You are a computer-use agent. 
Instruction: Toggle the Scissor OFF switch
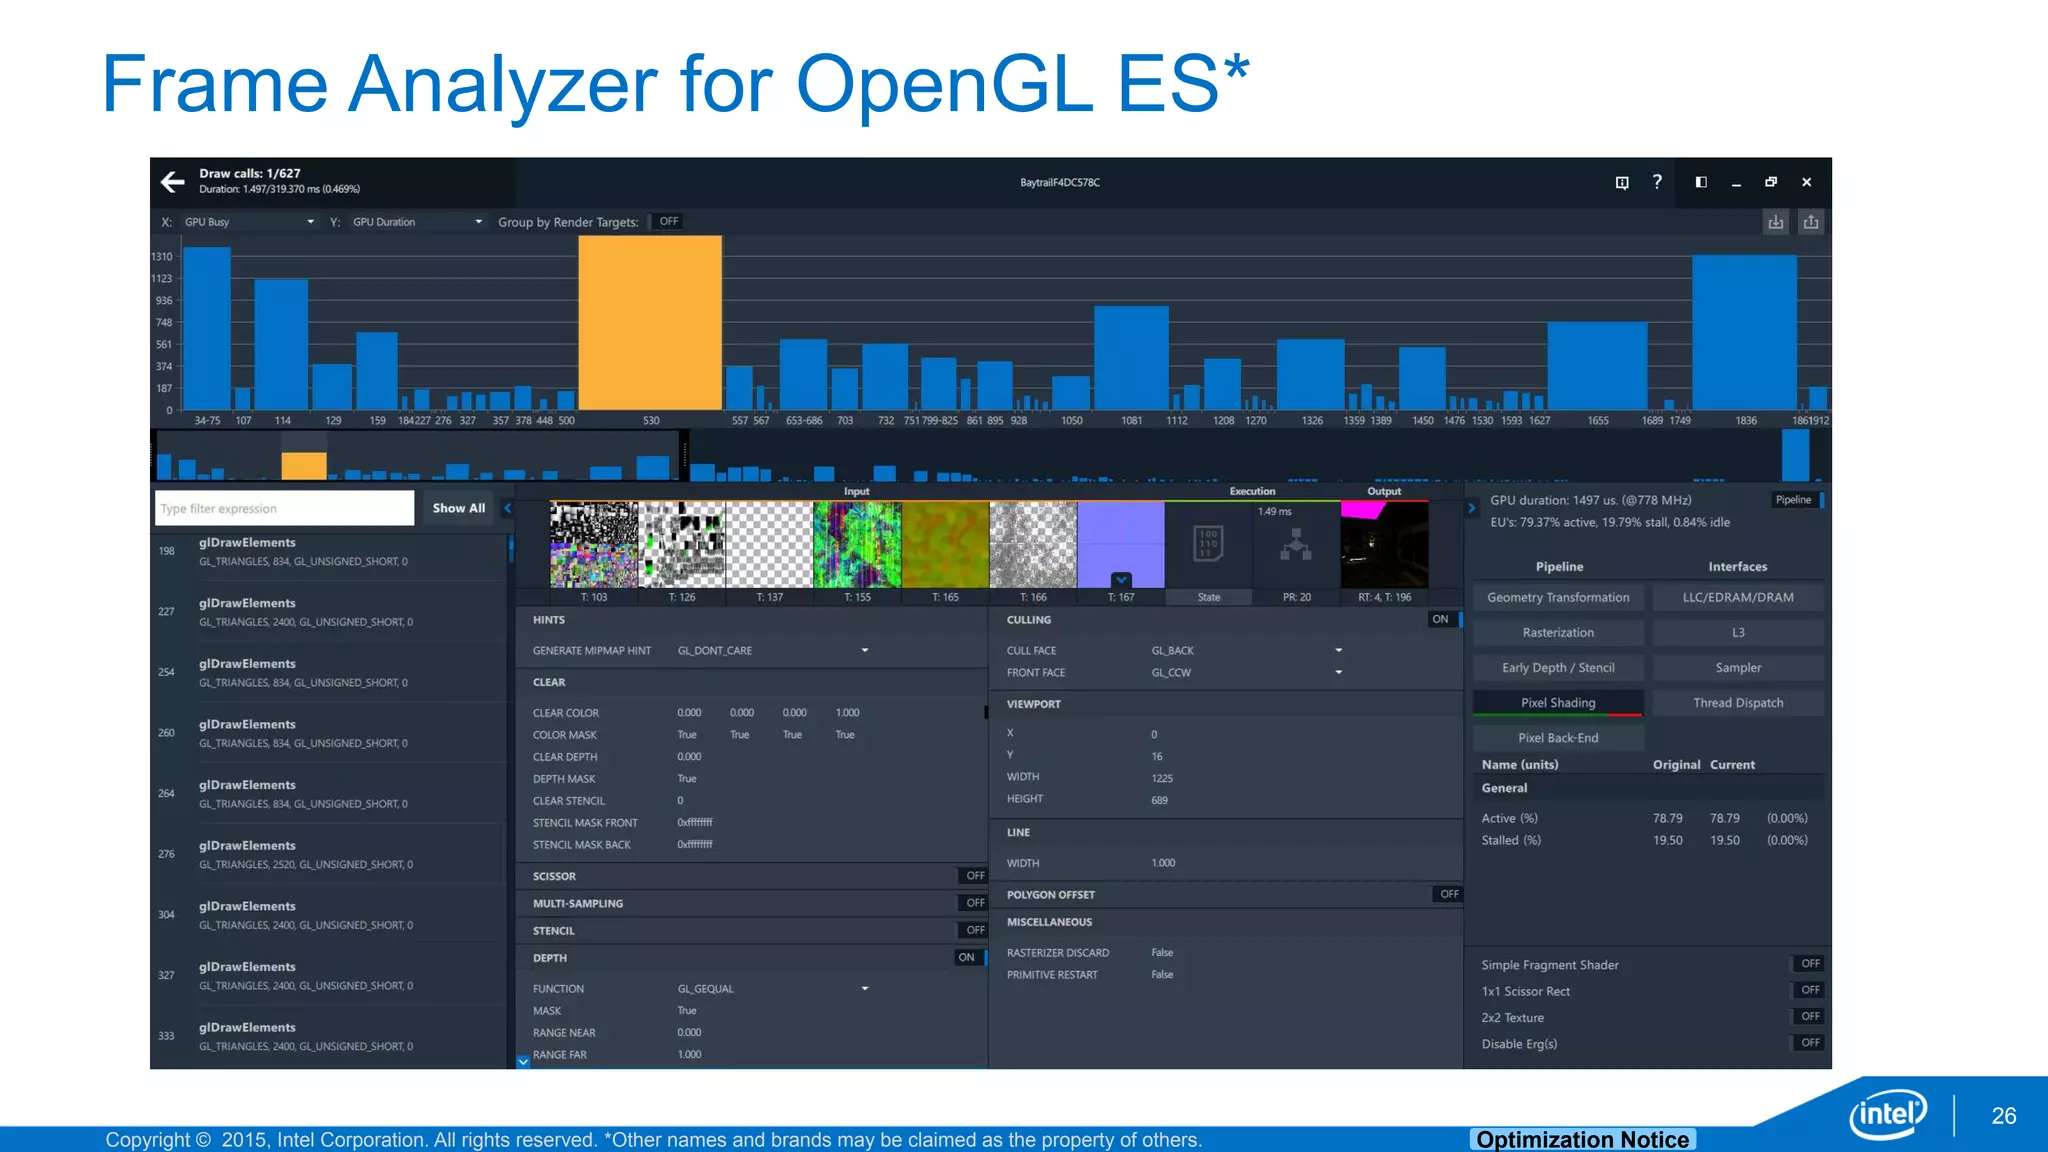pos(974,876)
